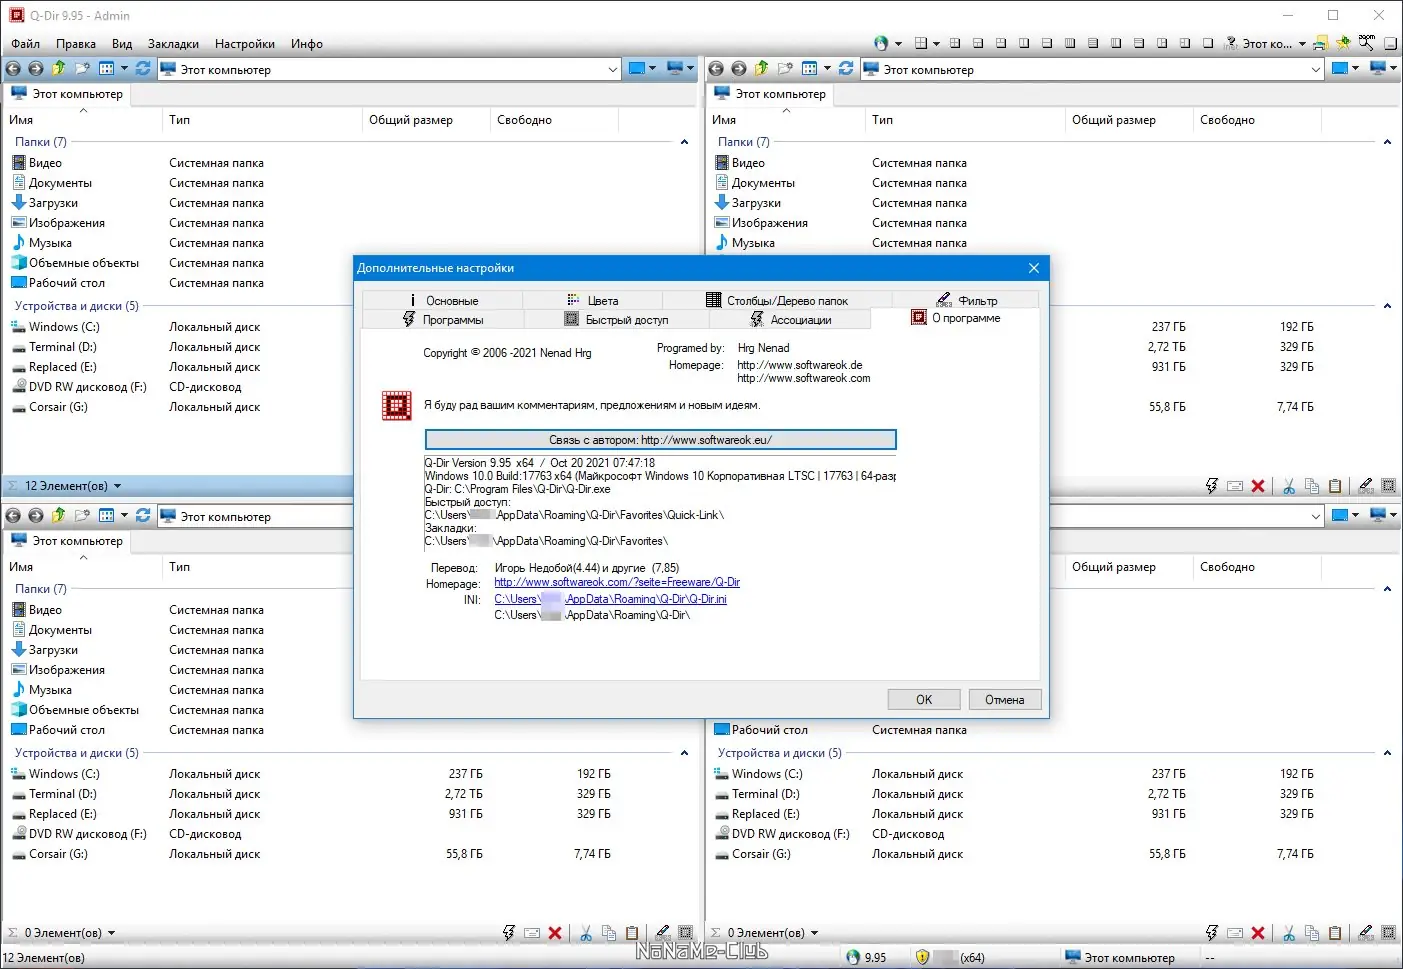Screen dimensions: 1403x969
Task: Open the 'Этот ко...' toolbar dropdown
Action: [x=1302, y=43]
